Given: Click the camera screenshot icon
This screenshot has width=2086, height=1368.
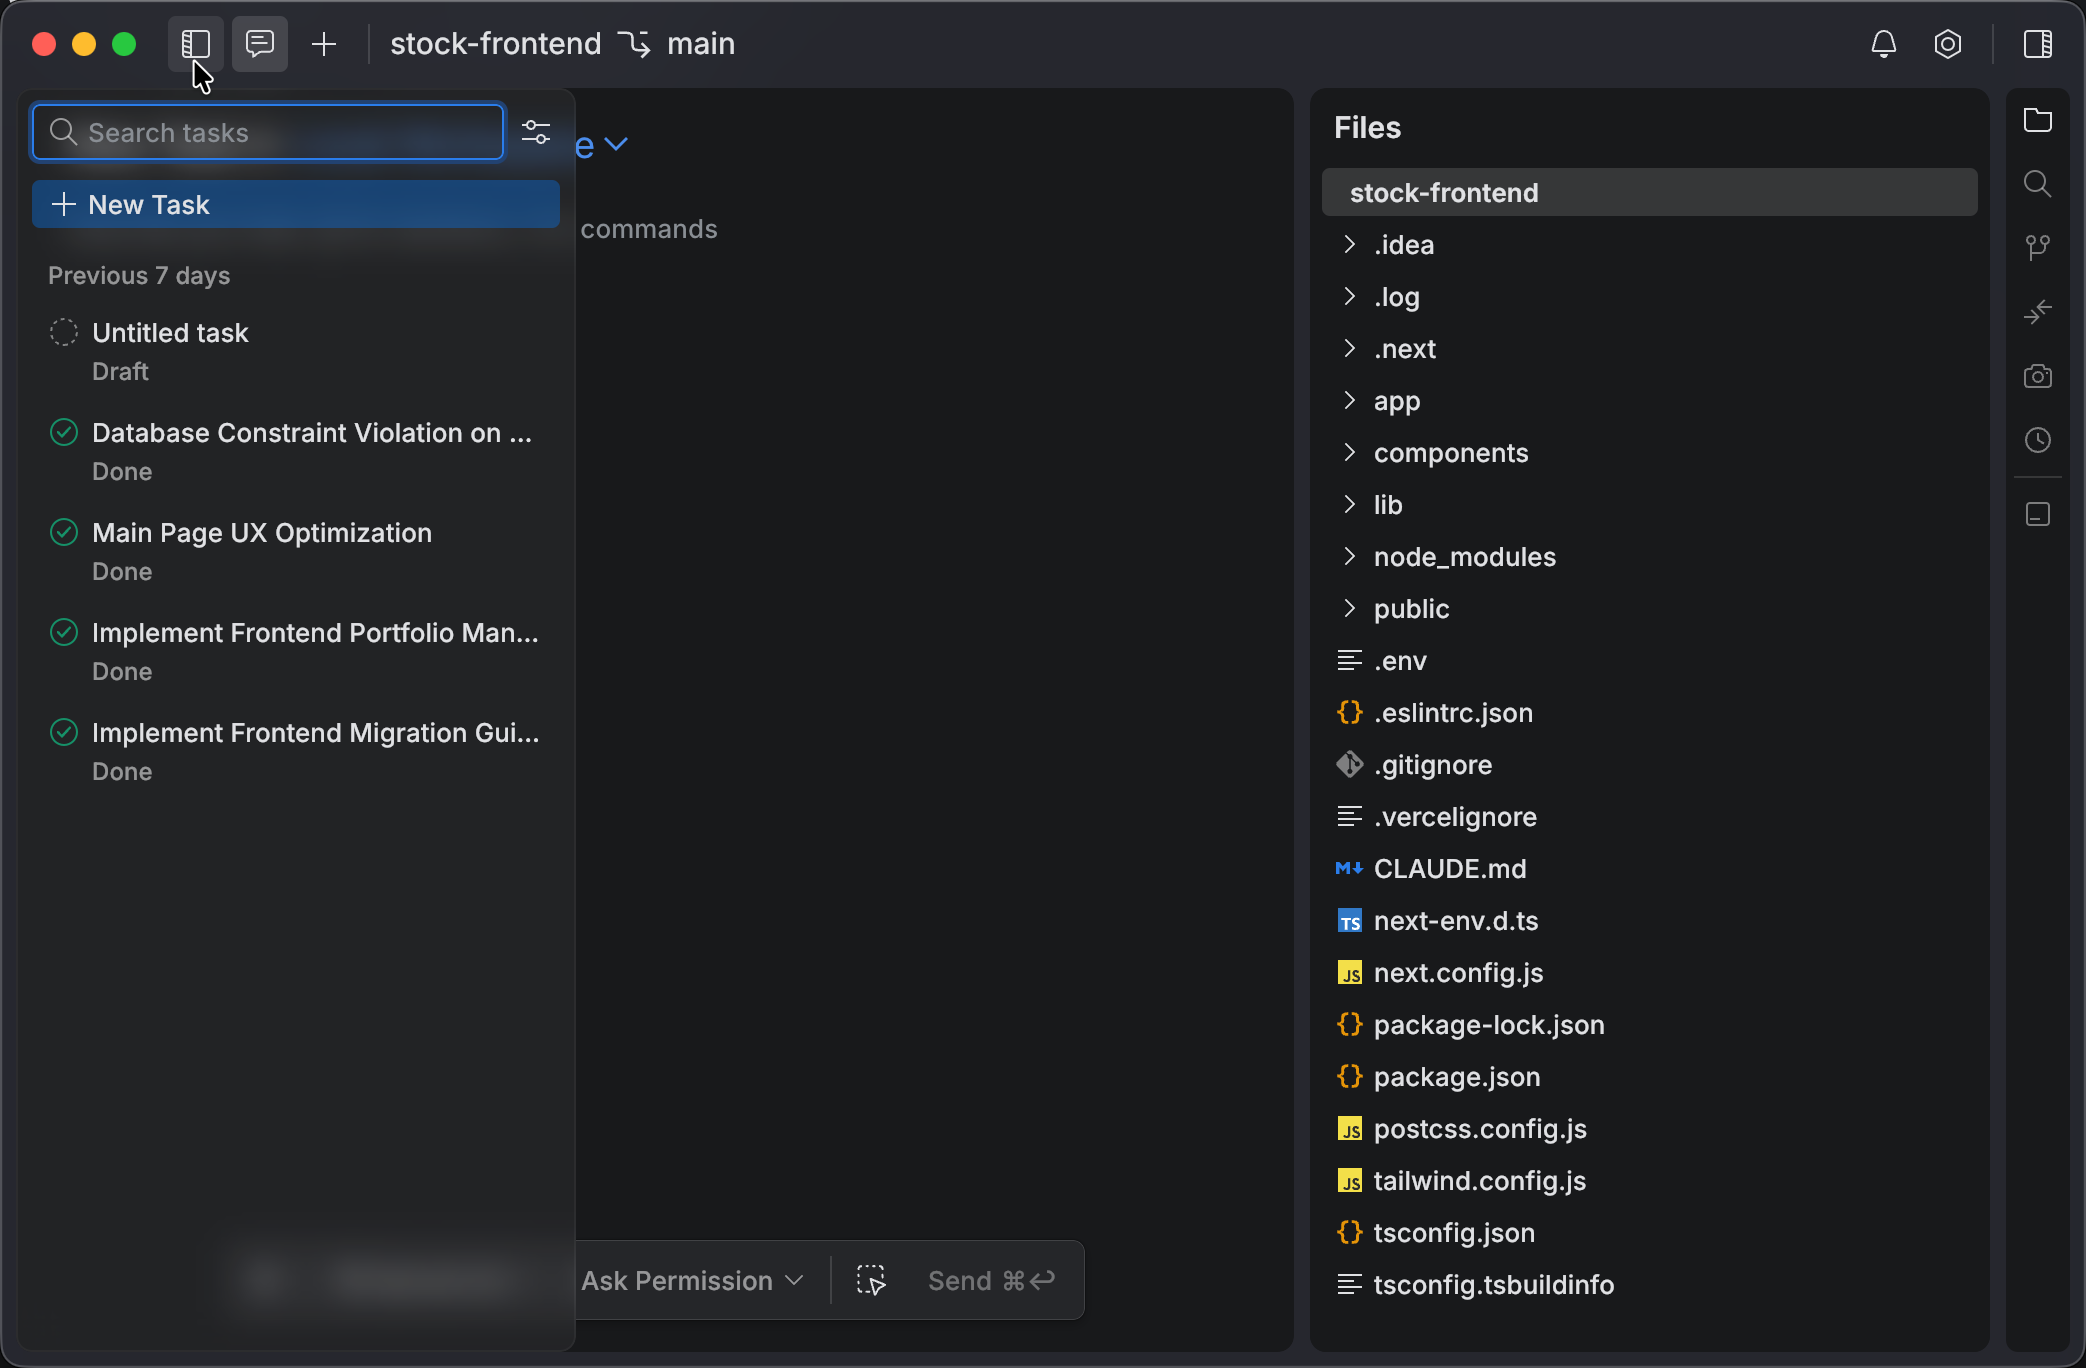Looking at the screenshot, I should pos(2038,376).
